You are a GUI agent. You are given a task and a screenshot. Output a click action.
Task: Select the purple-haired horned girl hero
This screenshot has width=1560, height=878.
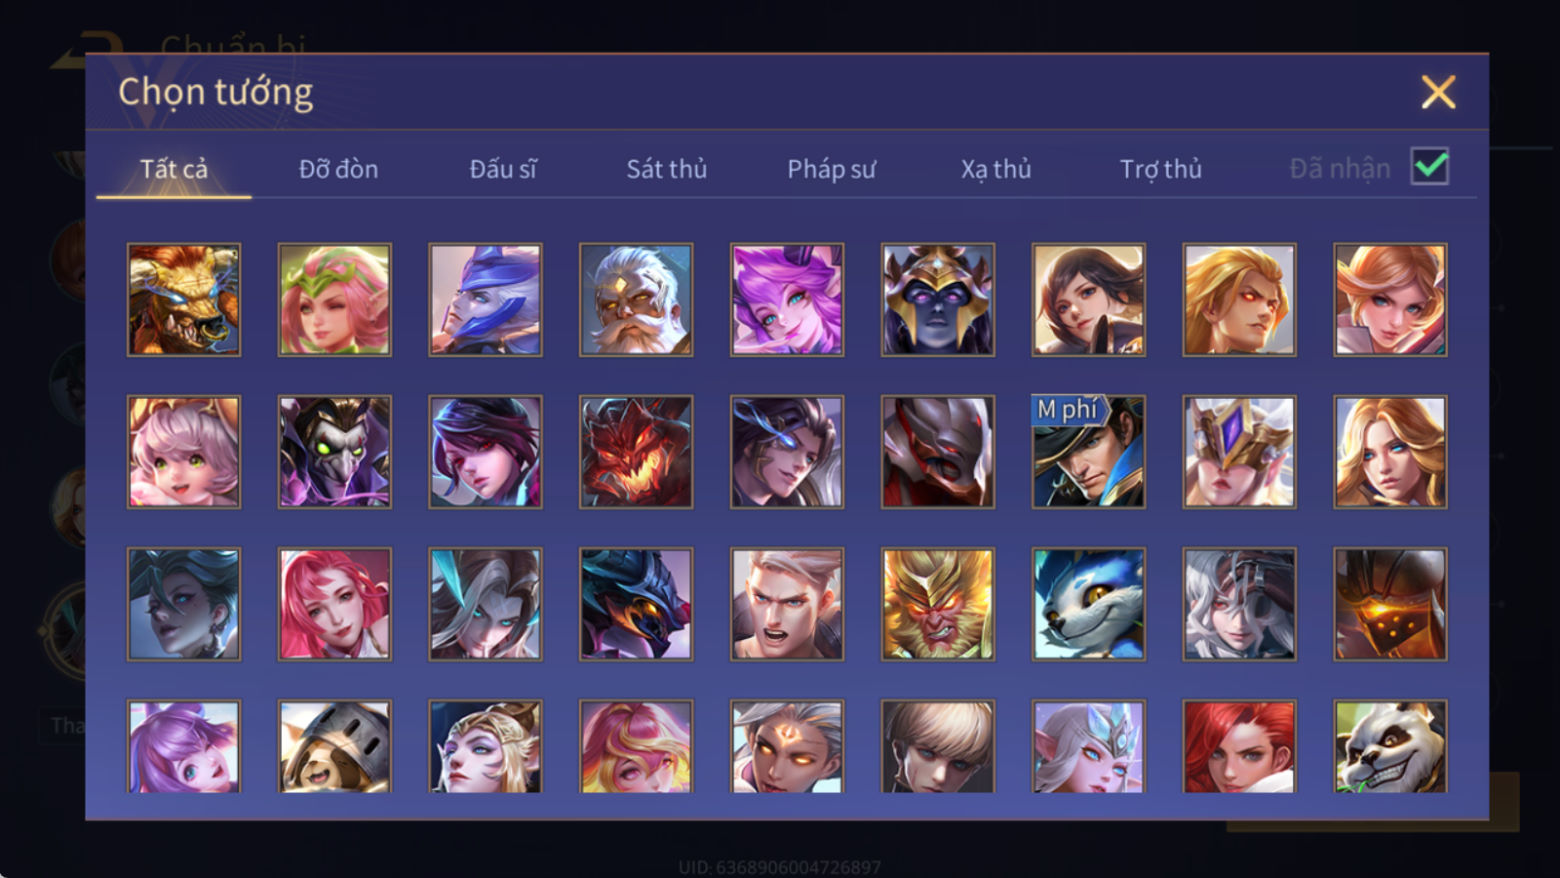click(787, 300)
